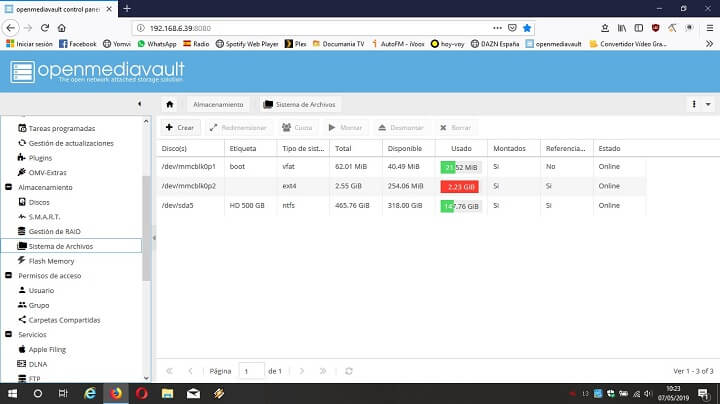Click the refresh icon in pagination bar

click(348, 371)
